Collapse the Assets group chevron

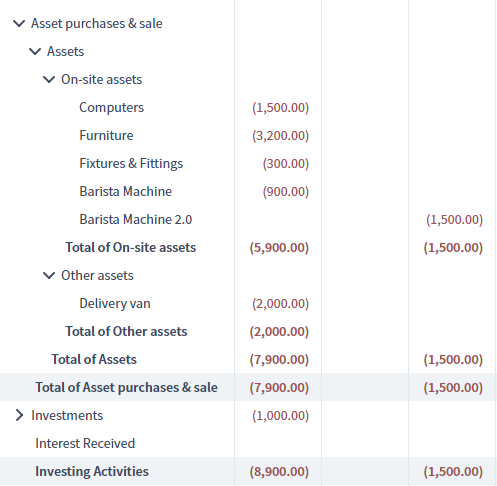[35, 52]
